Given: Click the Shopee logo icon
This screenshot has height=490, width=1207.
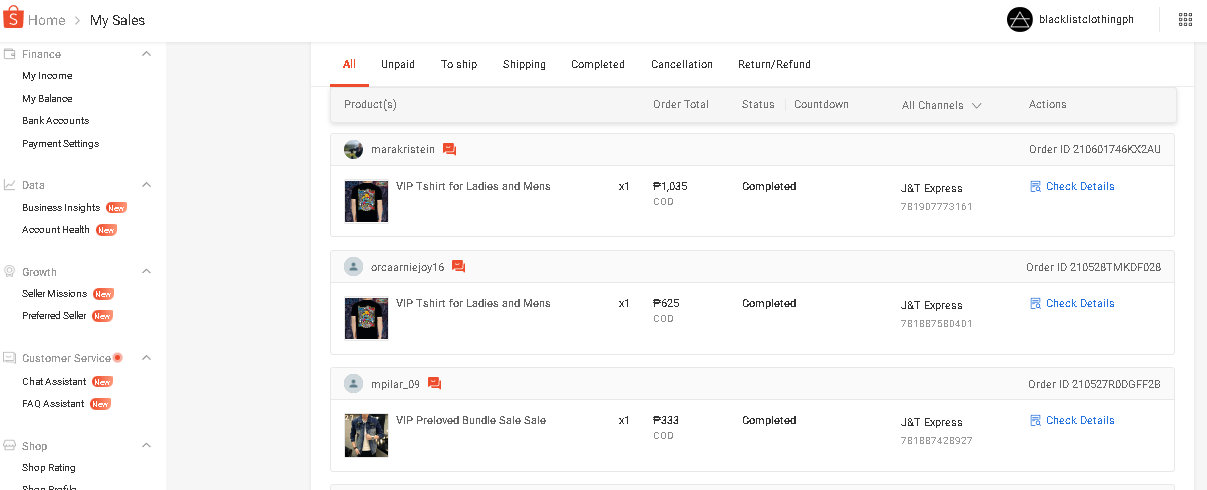Looking at the screenshot, I should 13,19.
